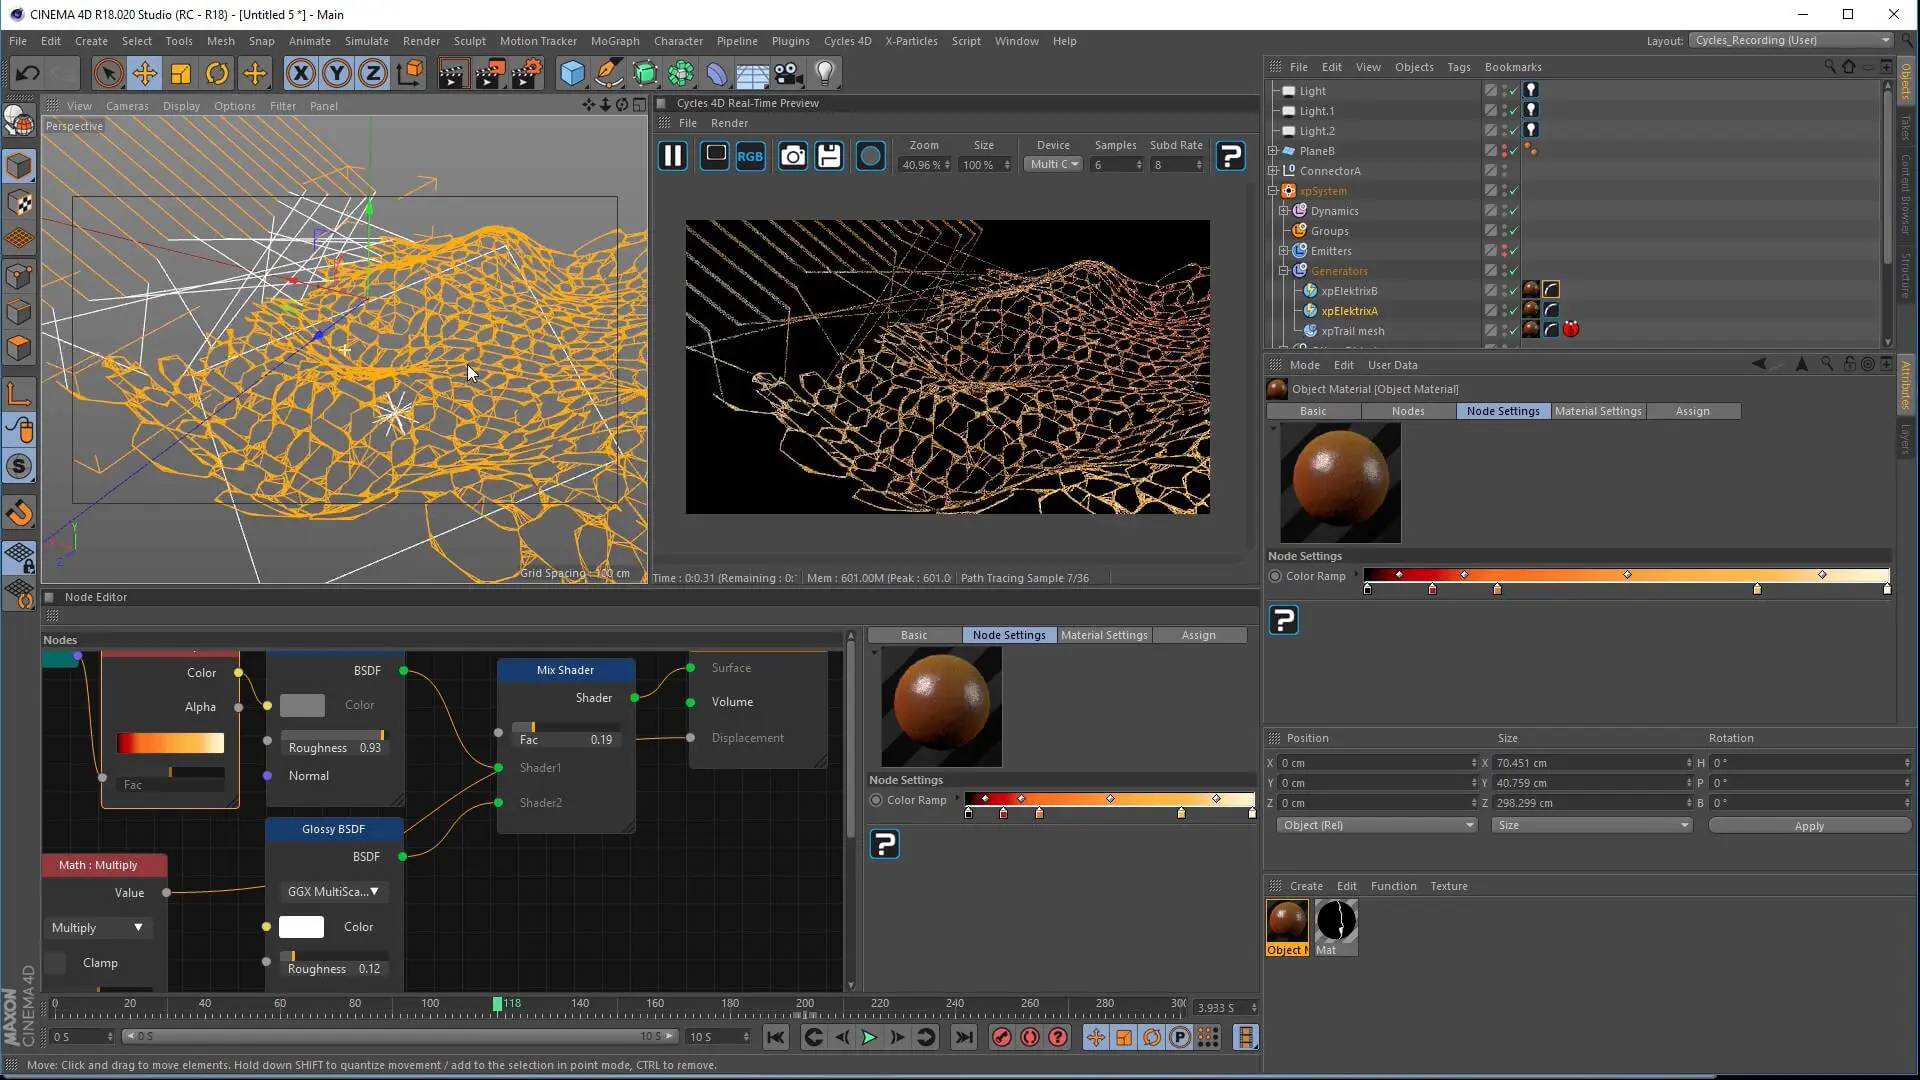Go to start of animation

tap(776, 1037)
